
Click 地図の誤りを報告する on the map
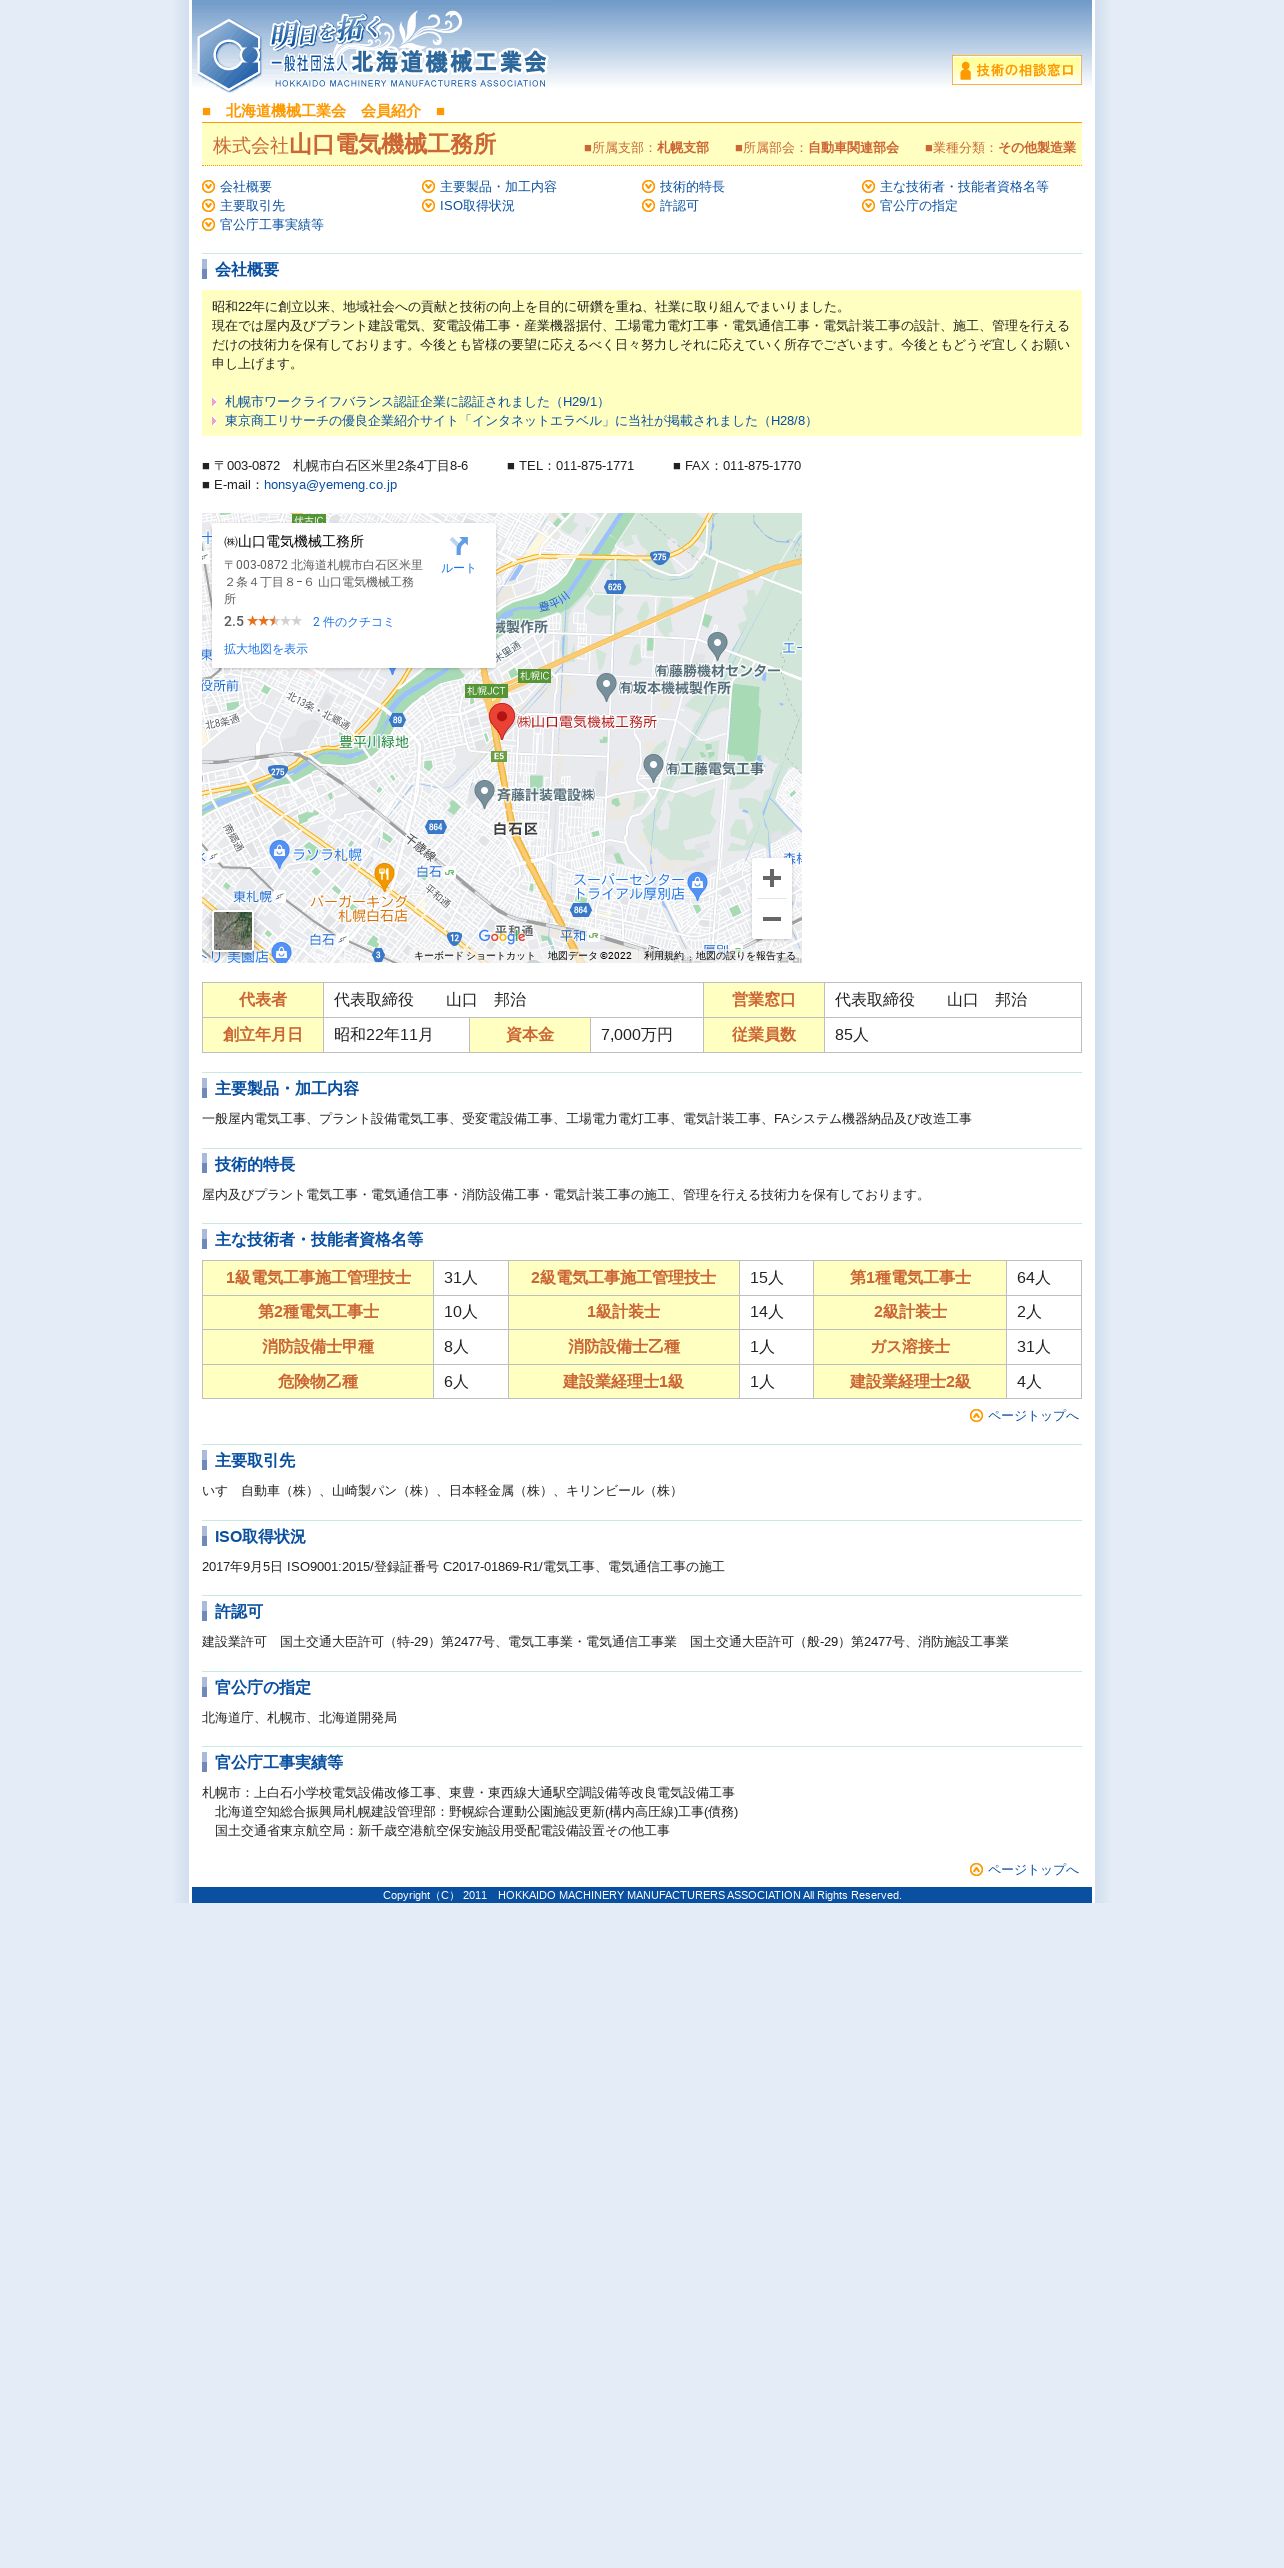746,956
